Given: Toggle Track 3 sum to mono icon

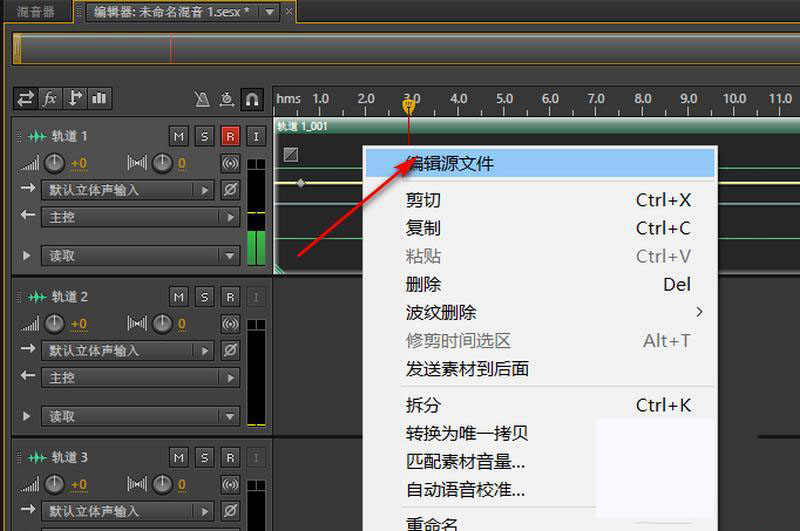Looking at the screenshot, I should pyautogui.click(x=230, y=485).
